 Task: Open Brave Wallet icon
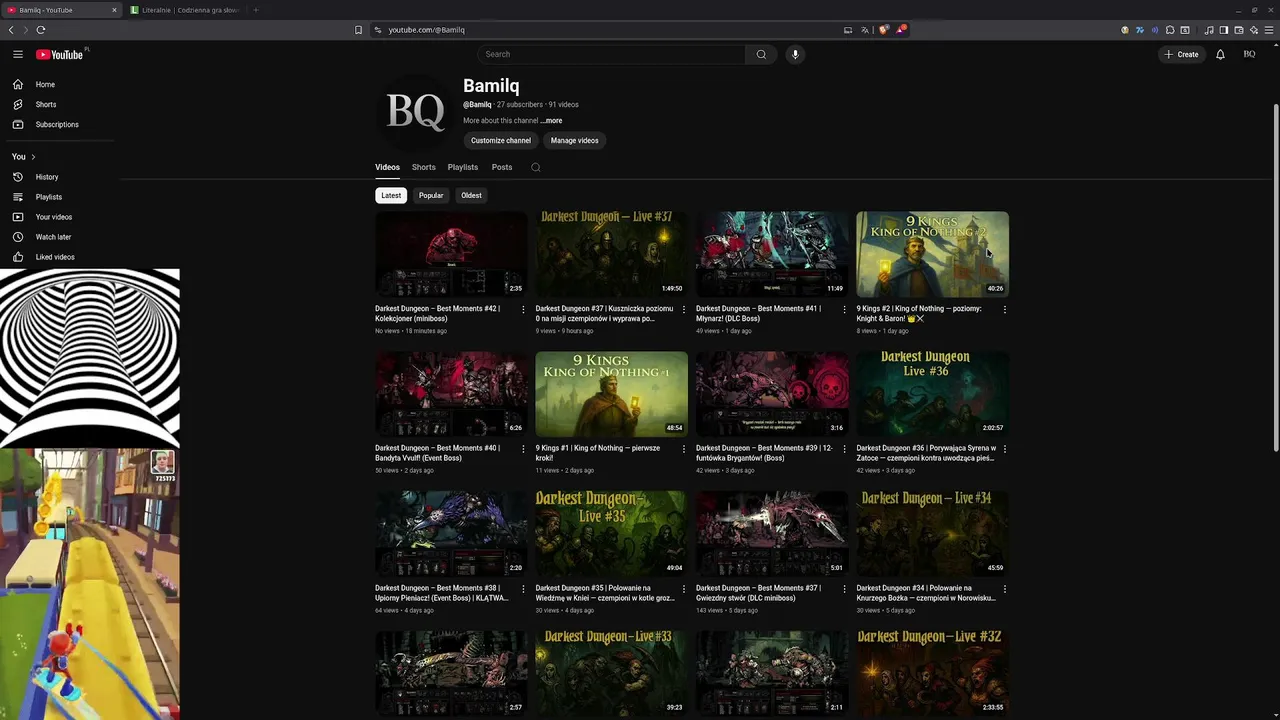tap(1239, 30)
